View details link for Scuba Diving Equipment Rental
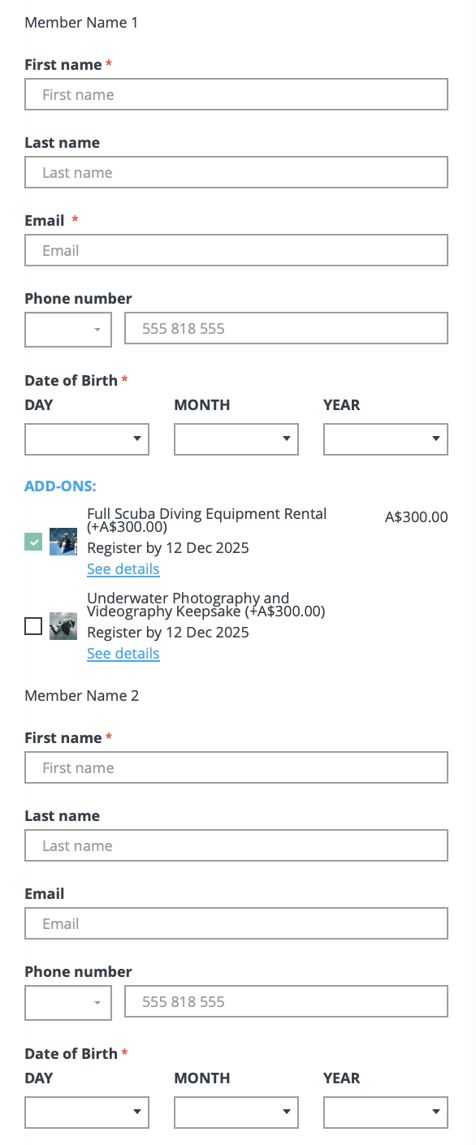The height and width of the screenshot is (1145, 476). [123, 569]
